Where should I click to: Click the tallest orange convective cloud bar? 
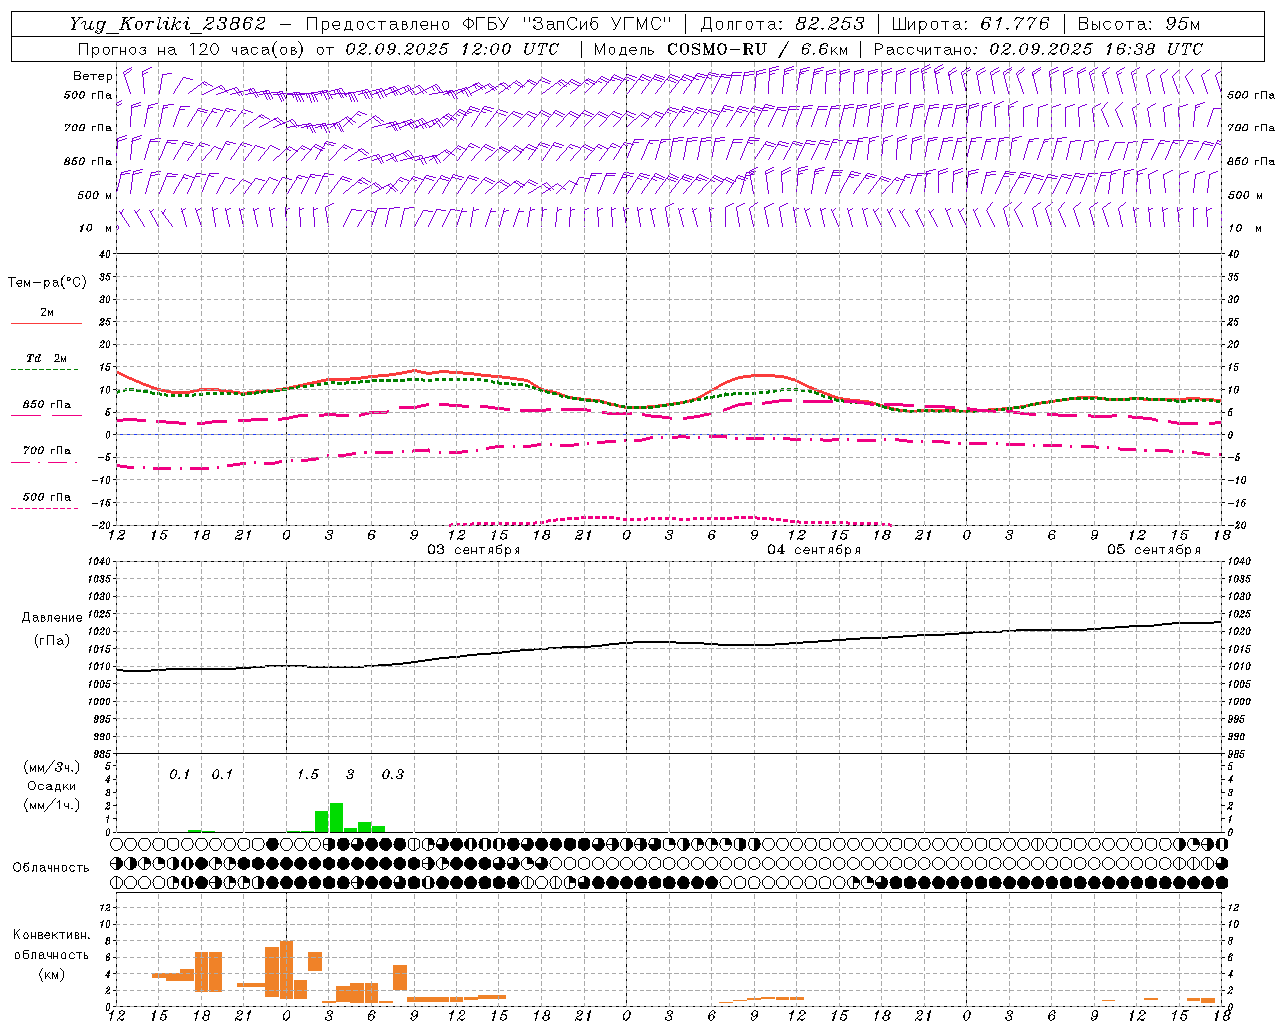tap(287, 969)
